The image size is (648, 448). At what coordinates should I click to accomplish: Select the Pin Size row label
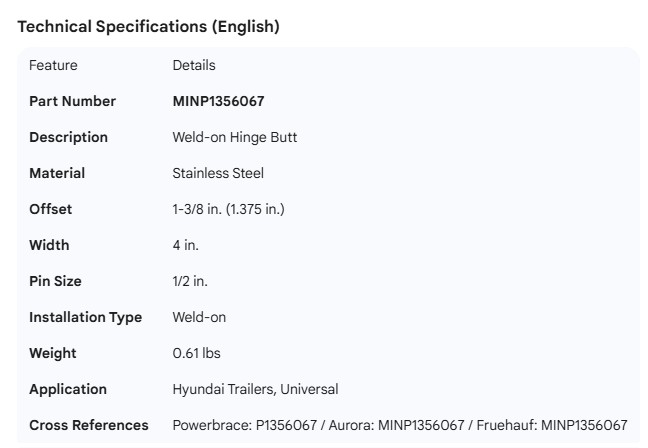[58, 281]
